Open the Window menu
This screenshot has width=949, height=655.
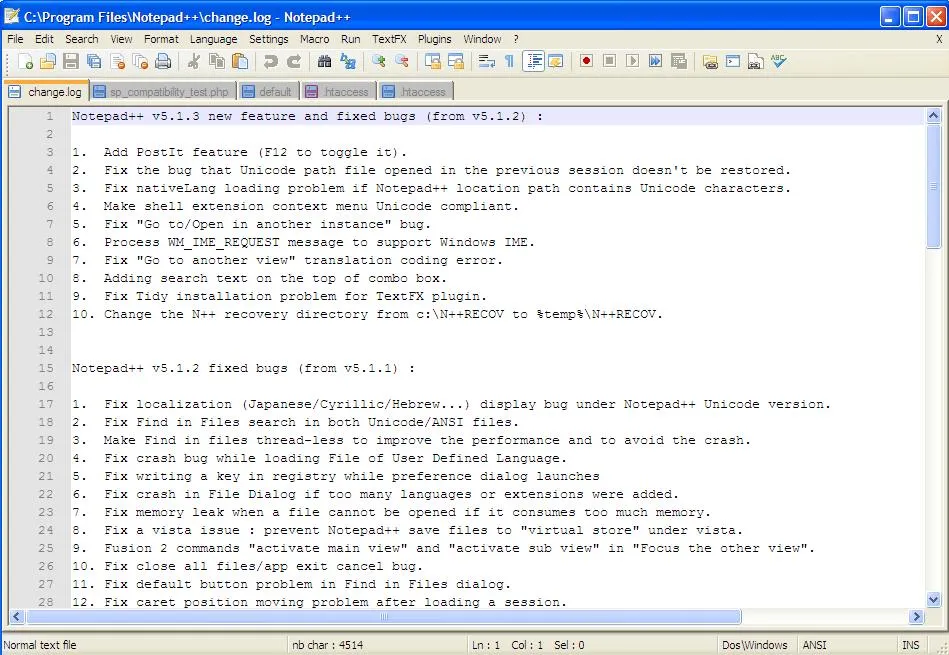tap(482, 39)
